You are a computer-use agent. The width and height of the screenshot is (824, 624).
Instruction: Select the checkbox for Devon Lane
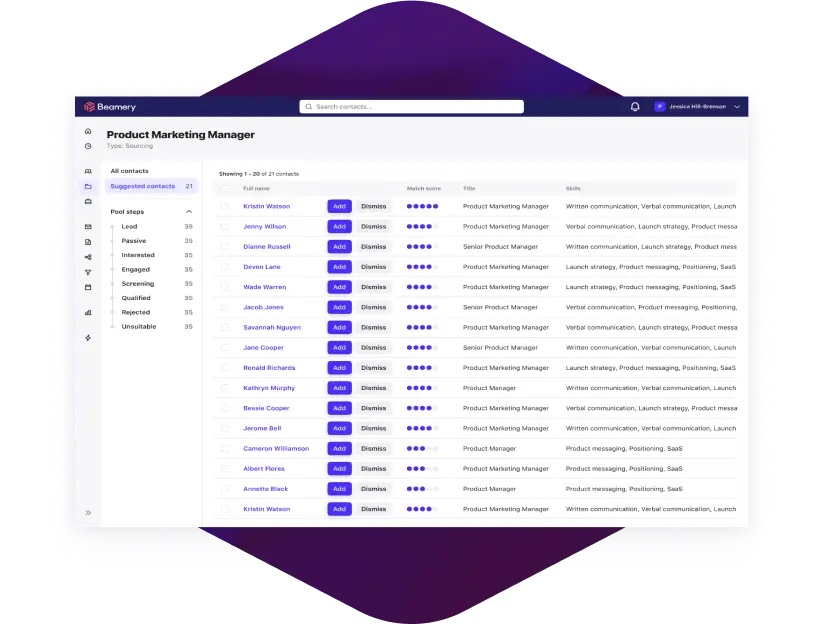coord(225,267)
